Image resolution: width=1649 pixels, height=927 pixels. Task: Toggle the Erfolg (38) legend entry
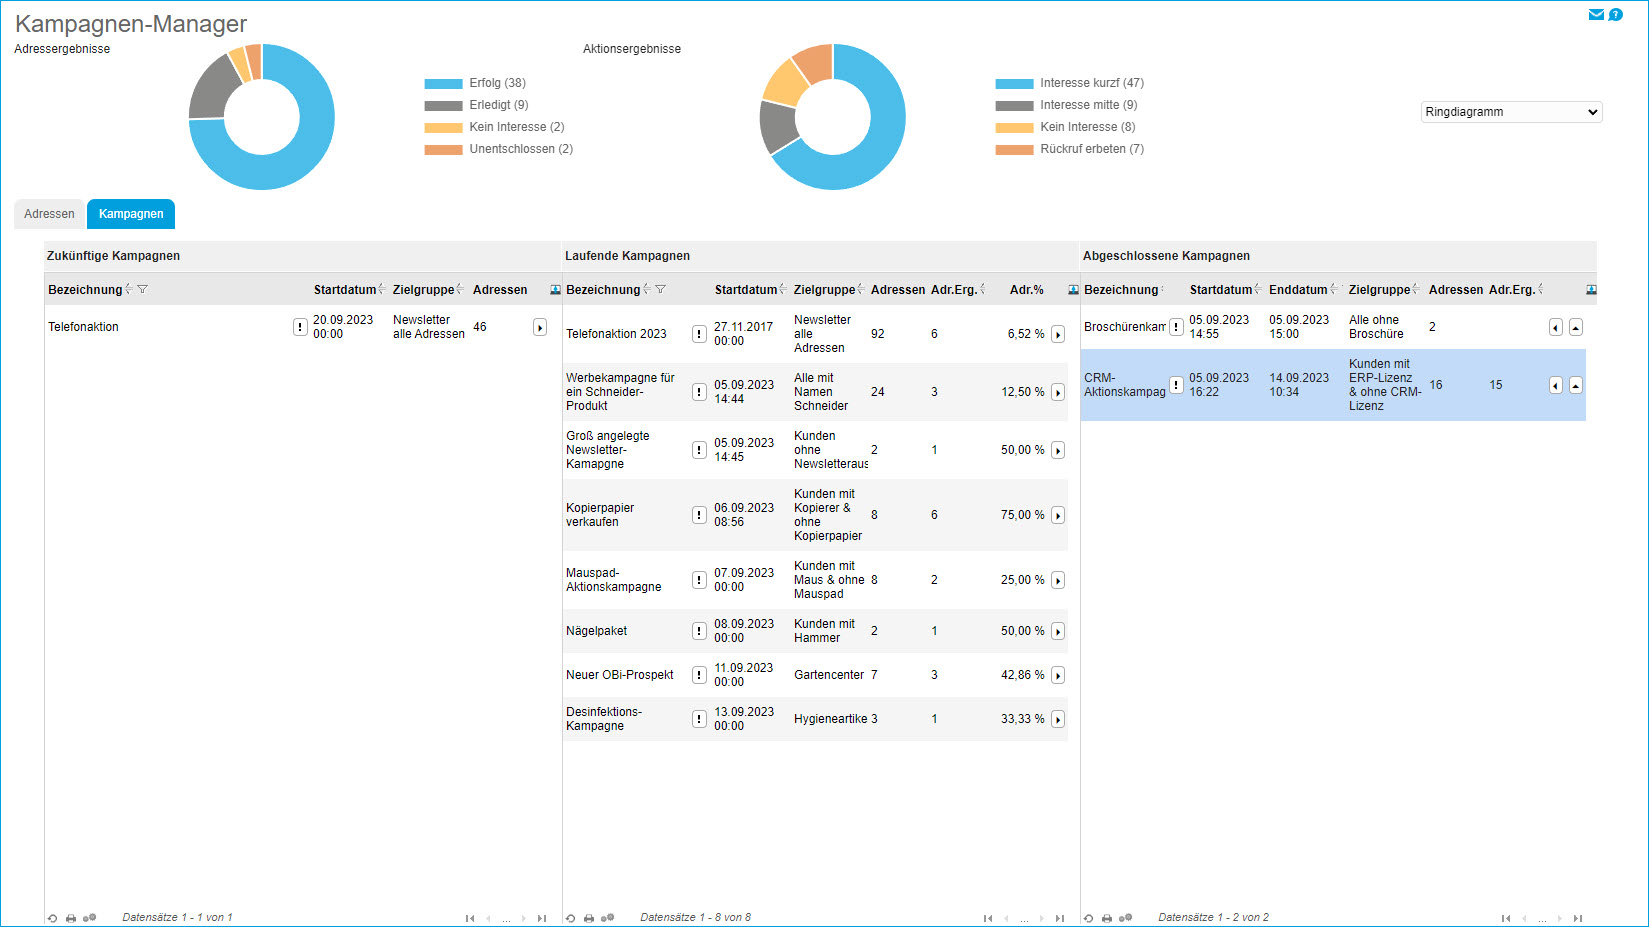tap(497, 83)
